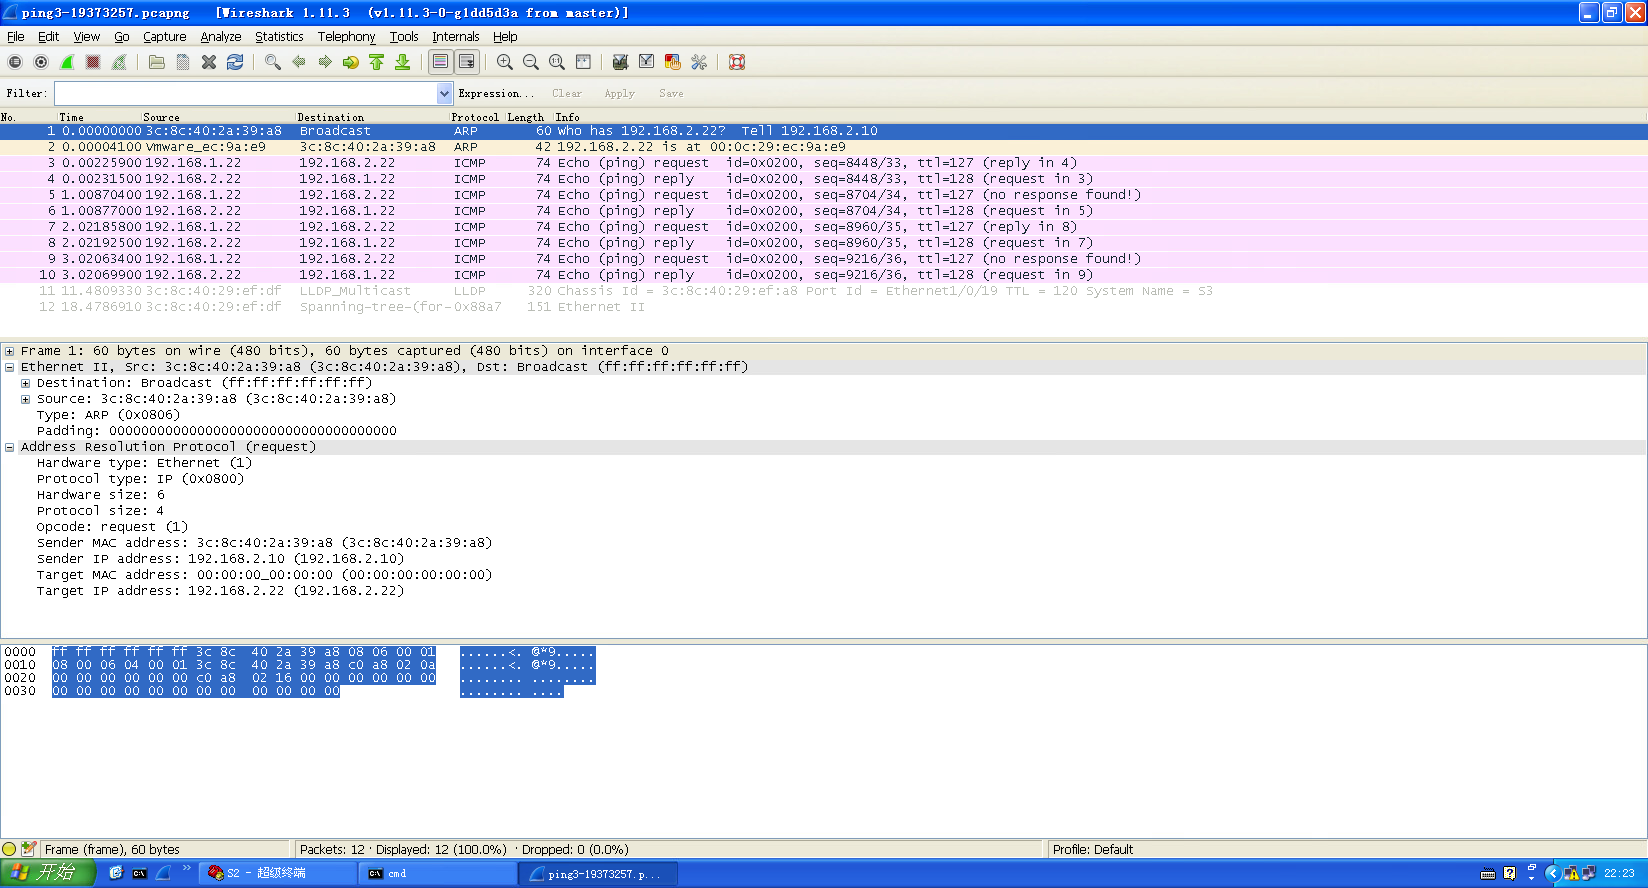Open help lifebuoy icon
The image size is (1648, 888).
737,62
